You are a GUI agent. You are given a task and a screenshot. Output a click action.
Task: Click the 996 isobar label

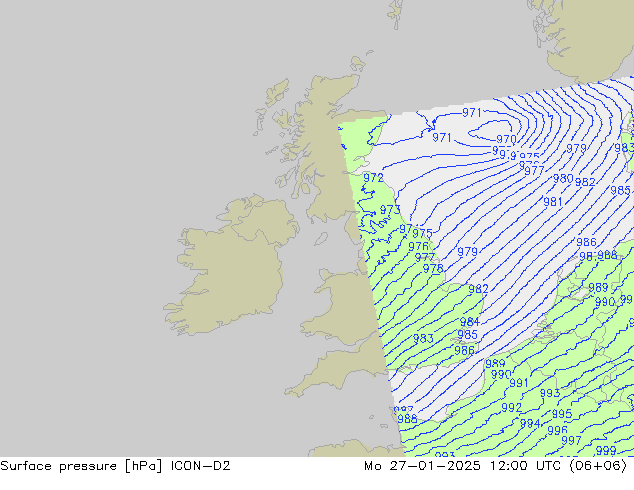[558, 431]
